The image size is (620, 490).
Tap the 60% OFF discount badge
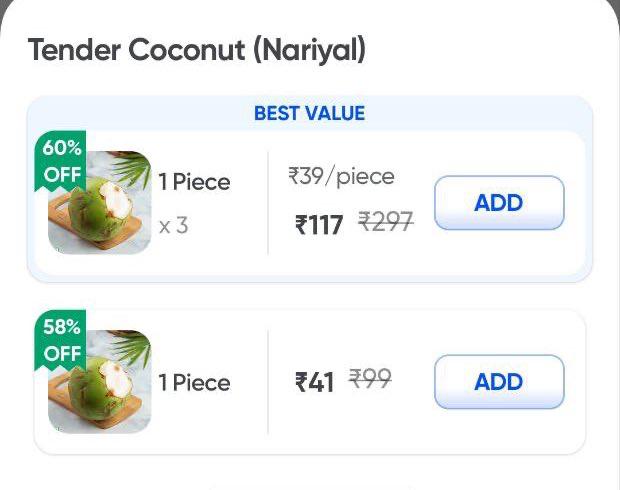(x=61, y=161)
